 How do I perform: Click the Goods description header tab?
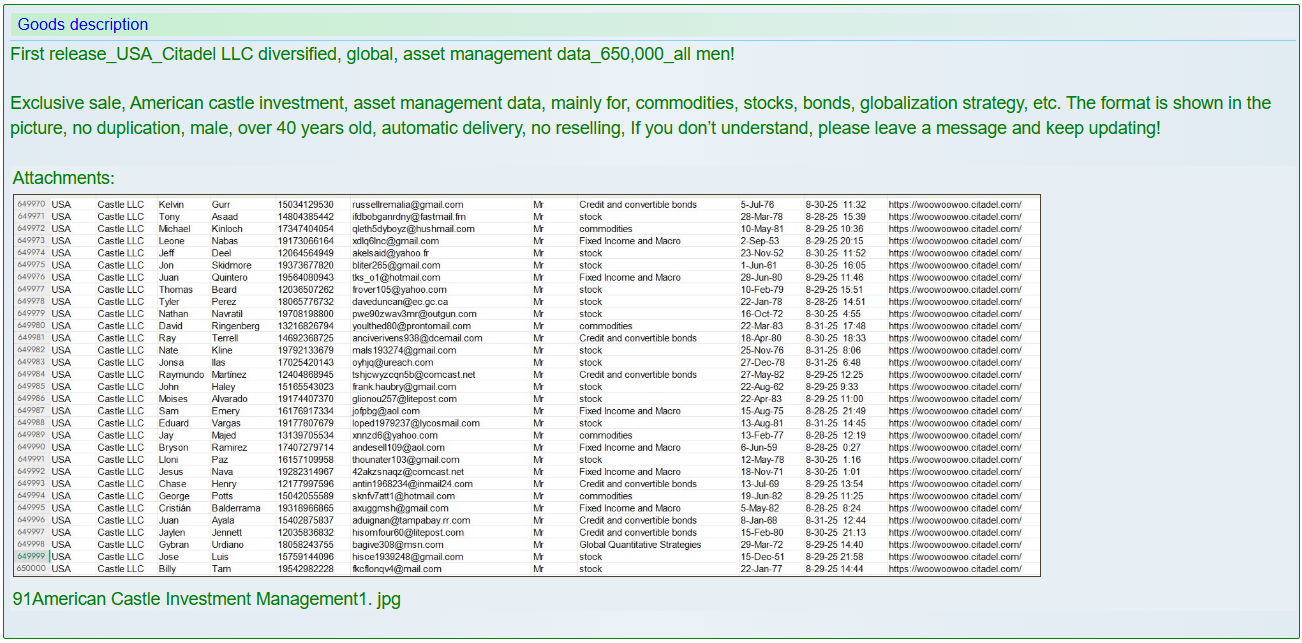click(x=83, y=25)
